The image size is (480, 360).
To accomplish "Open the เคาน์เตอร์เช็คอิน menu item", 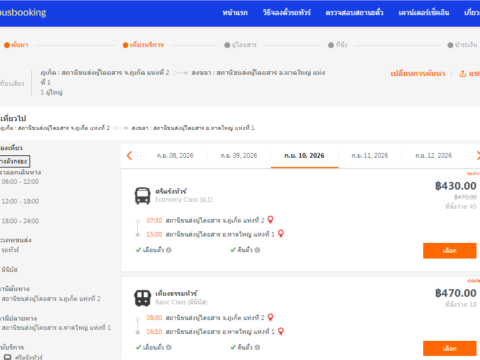I will tap(424, 13).
